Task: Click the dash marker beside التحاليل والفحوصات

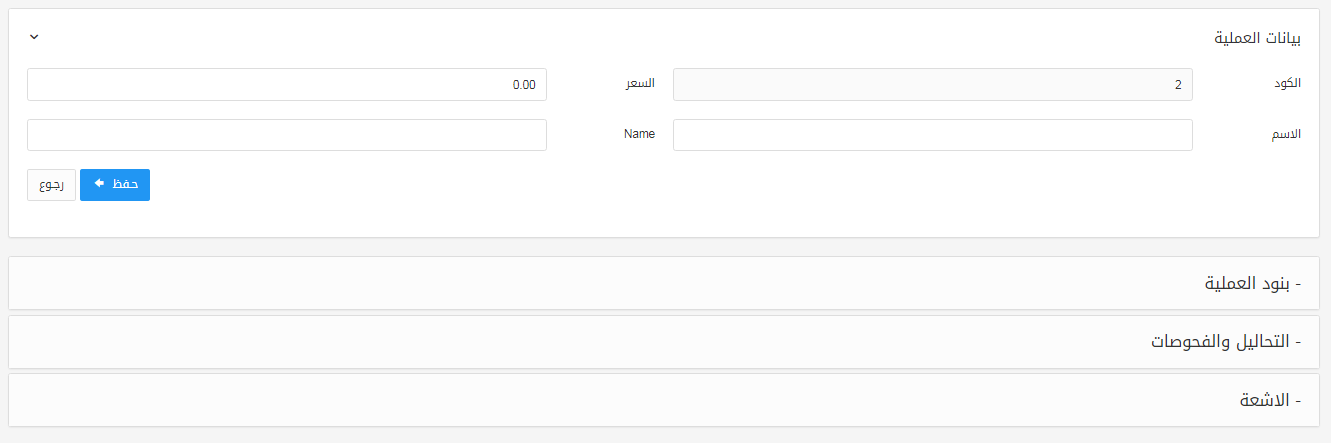Action: point(1298,342)
